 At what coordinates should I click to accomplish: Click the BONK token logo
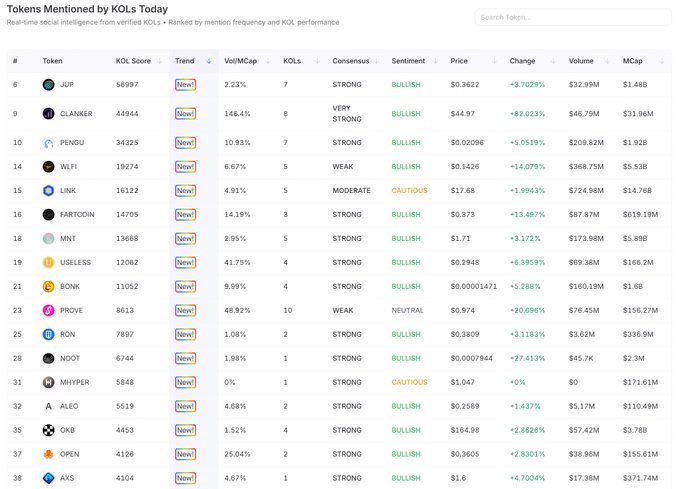point(48,286)
